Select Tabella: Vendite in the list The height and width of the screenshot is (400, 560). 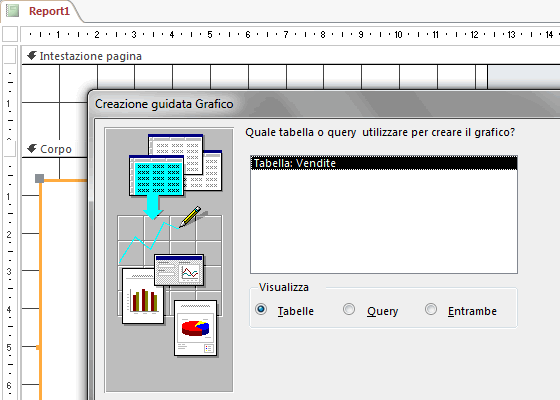click(384, 163)
